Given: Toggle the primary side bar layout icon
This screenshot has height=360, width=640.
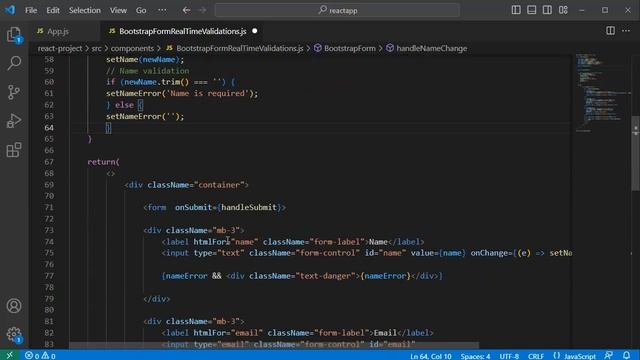Looking at the screenshot, I should [516, 10].
